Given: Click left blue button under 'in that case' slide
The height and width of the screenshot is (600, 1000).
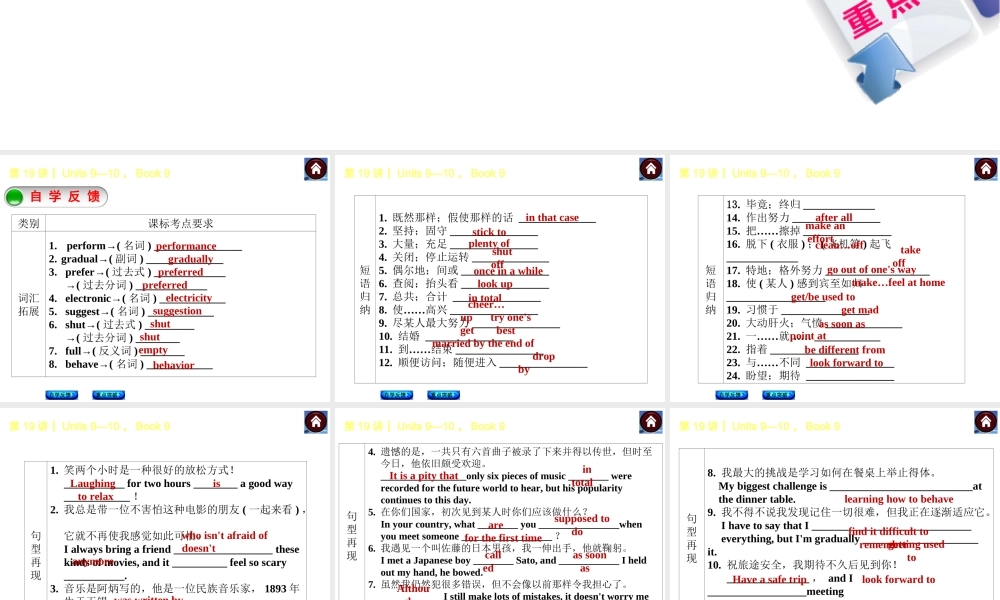Looking at the screenshot, I should [397, 394].
